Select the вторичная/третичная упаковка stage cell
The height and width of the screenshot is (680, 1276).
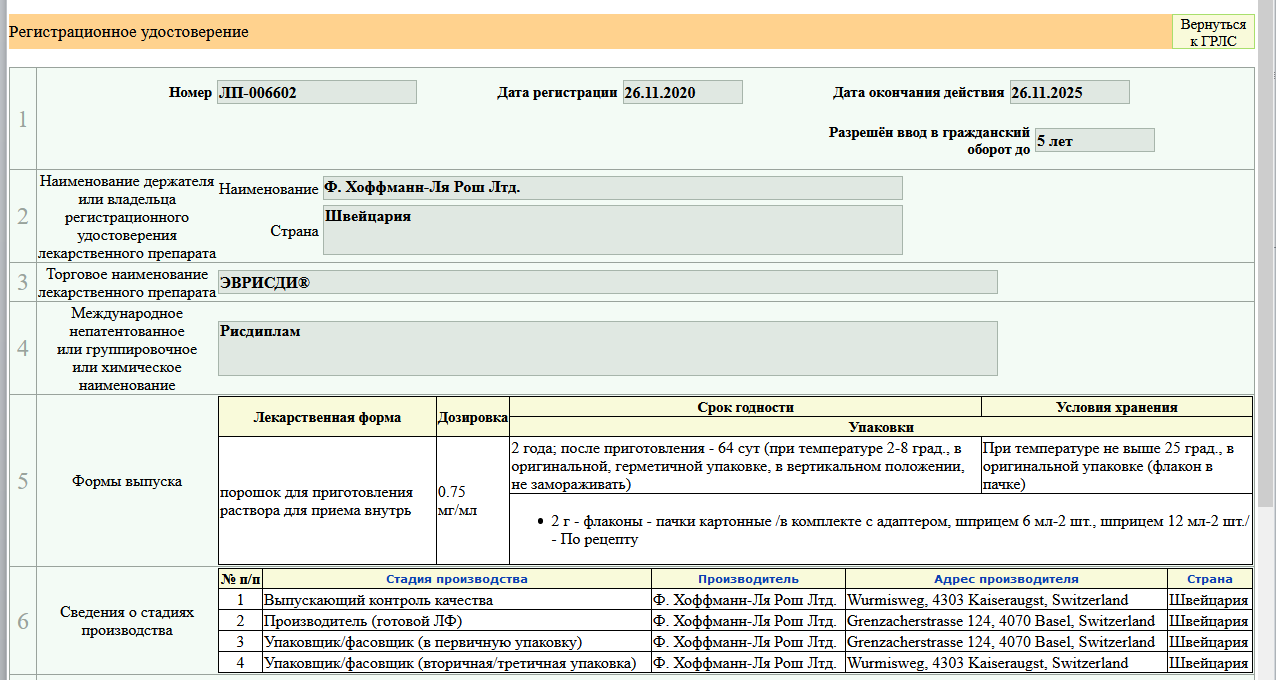point(456,663)
